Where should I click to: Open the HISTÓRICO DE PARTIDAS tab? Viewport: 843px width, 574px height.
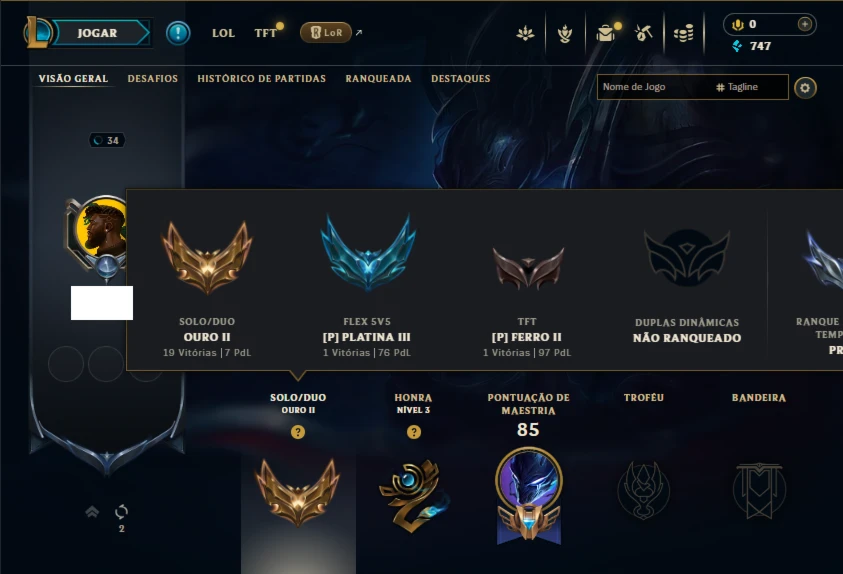[261, 78]
